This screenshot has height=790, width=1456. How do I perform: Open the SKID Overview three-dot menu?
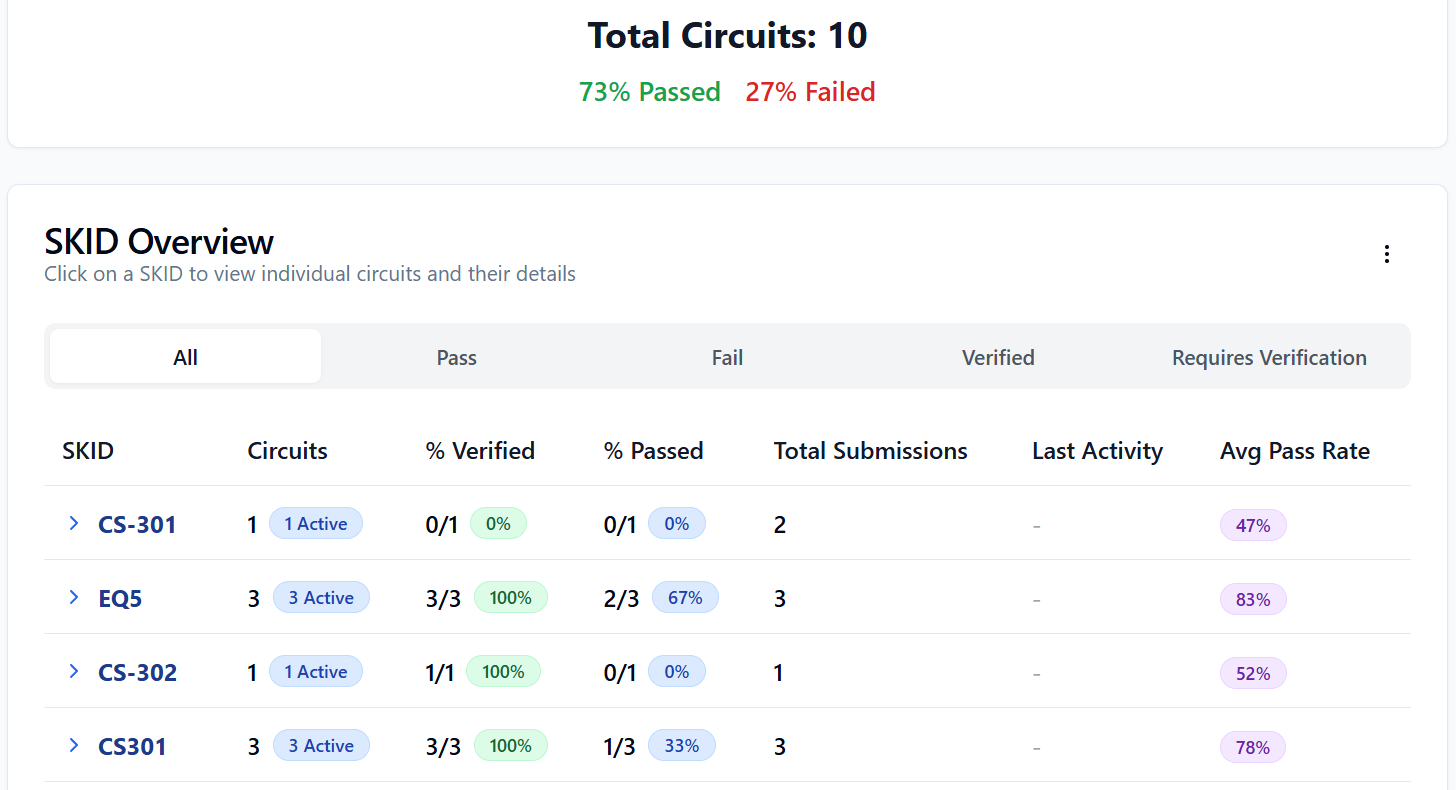tap(1386, 254)
